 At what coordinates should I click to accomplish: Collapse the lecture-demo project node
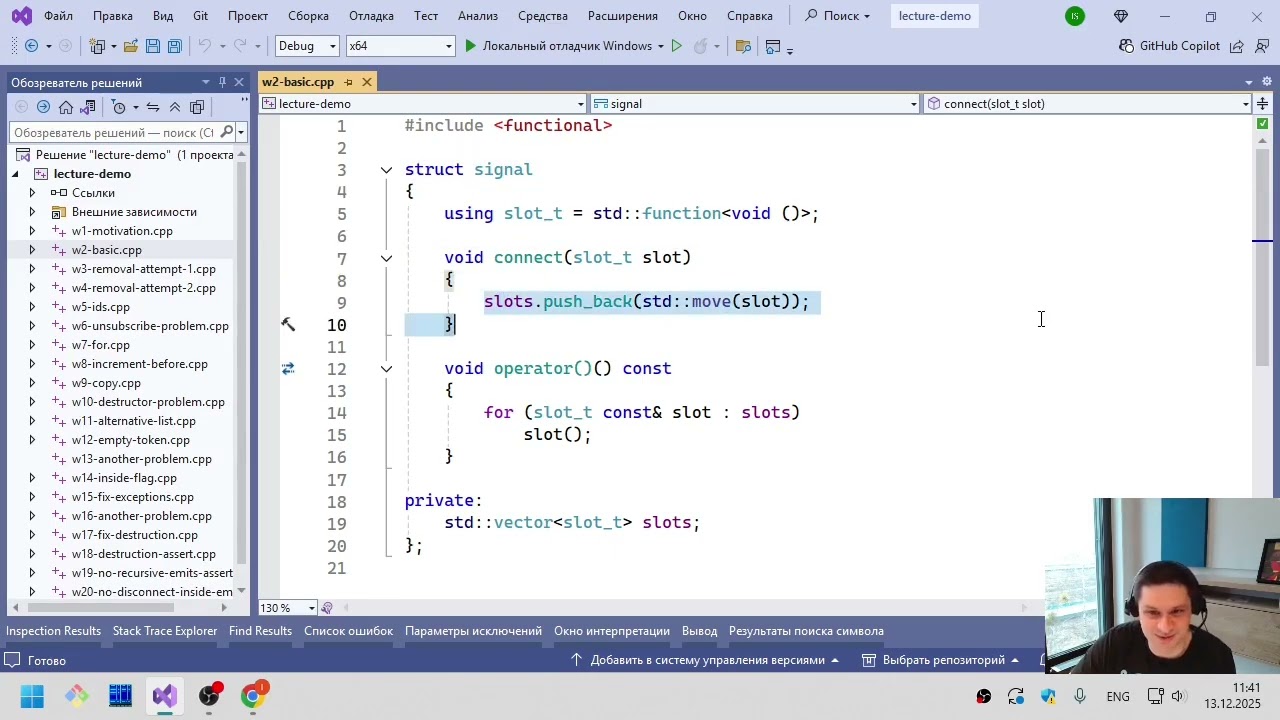[x=15, y=174]
